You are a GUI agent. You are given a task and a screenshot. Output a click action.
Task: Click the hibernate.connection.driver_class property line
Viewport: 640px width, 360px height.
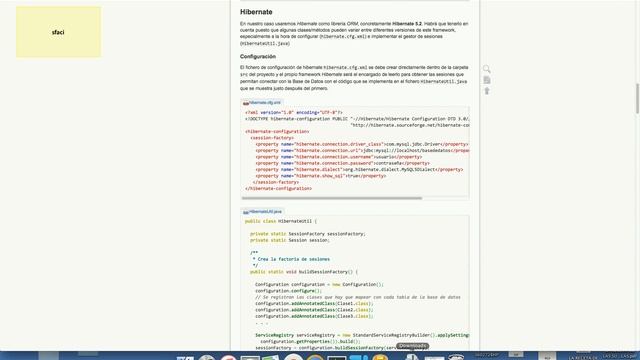[x=362, y=144]
